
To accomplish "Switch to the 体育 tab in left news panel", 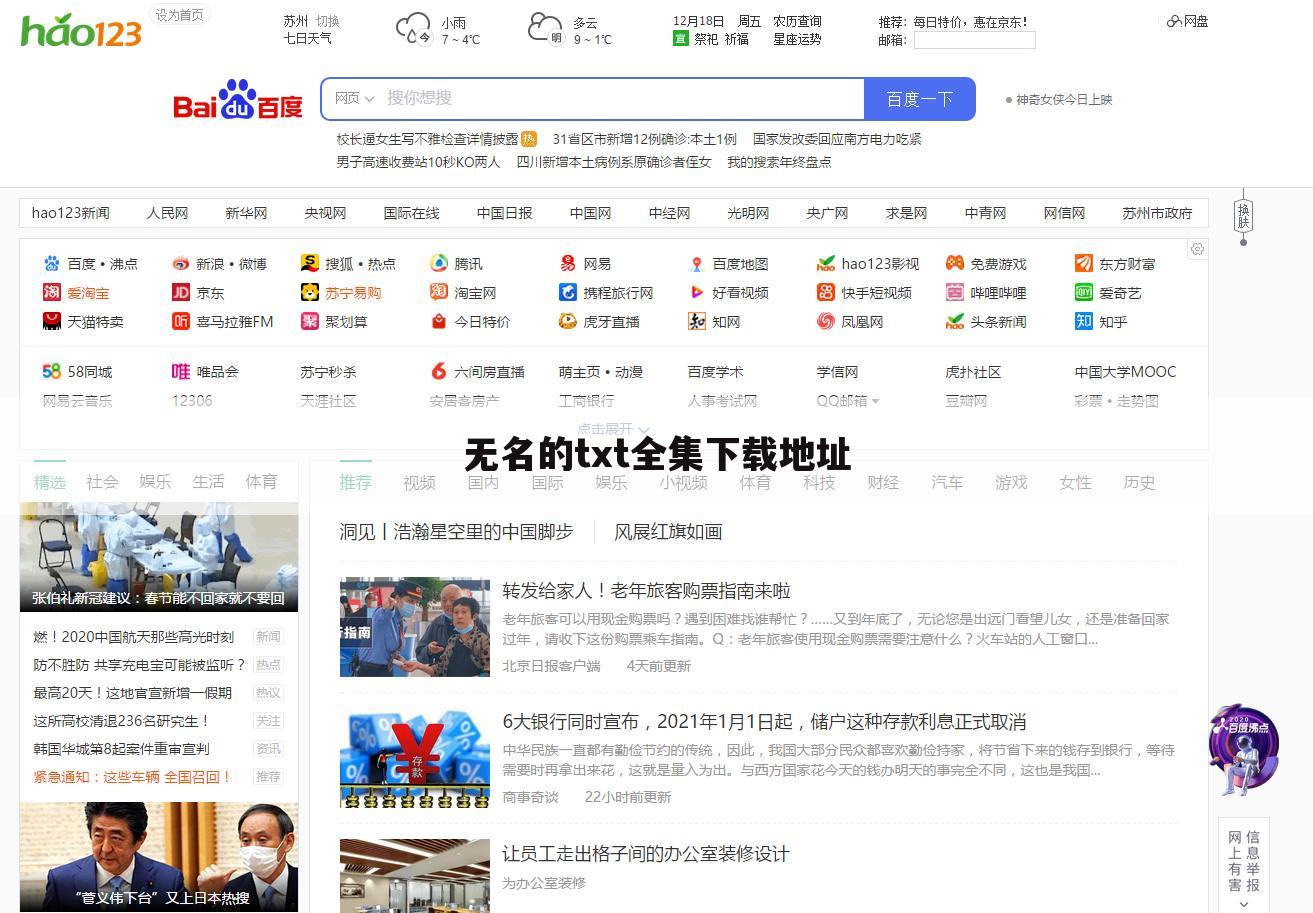I will 262,482.
